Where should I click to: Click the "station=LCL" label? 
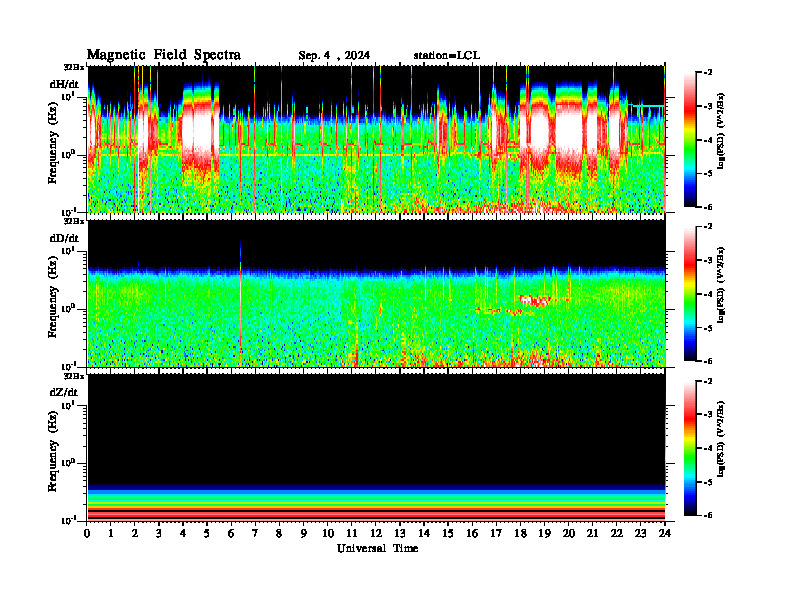[x=447, y=56]
